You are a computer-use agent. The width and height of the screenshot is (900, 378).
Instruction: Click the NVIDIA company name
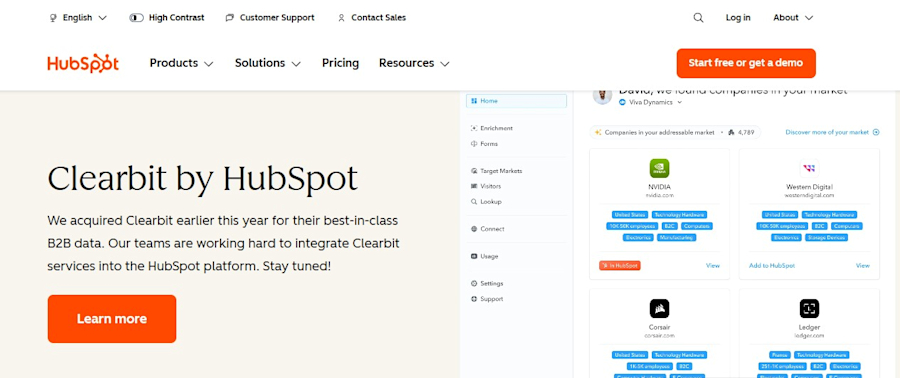659,187
